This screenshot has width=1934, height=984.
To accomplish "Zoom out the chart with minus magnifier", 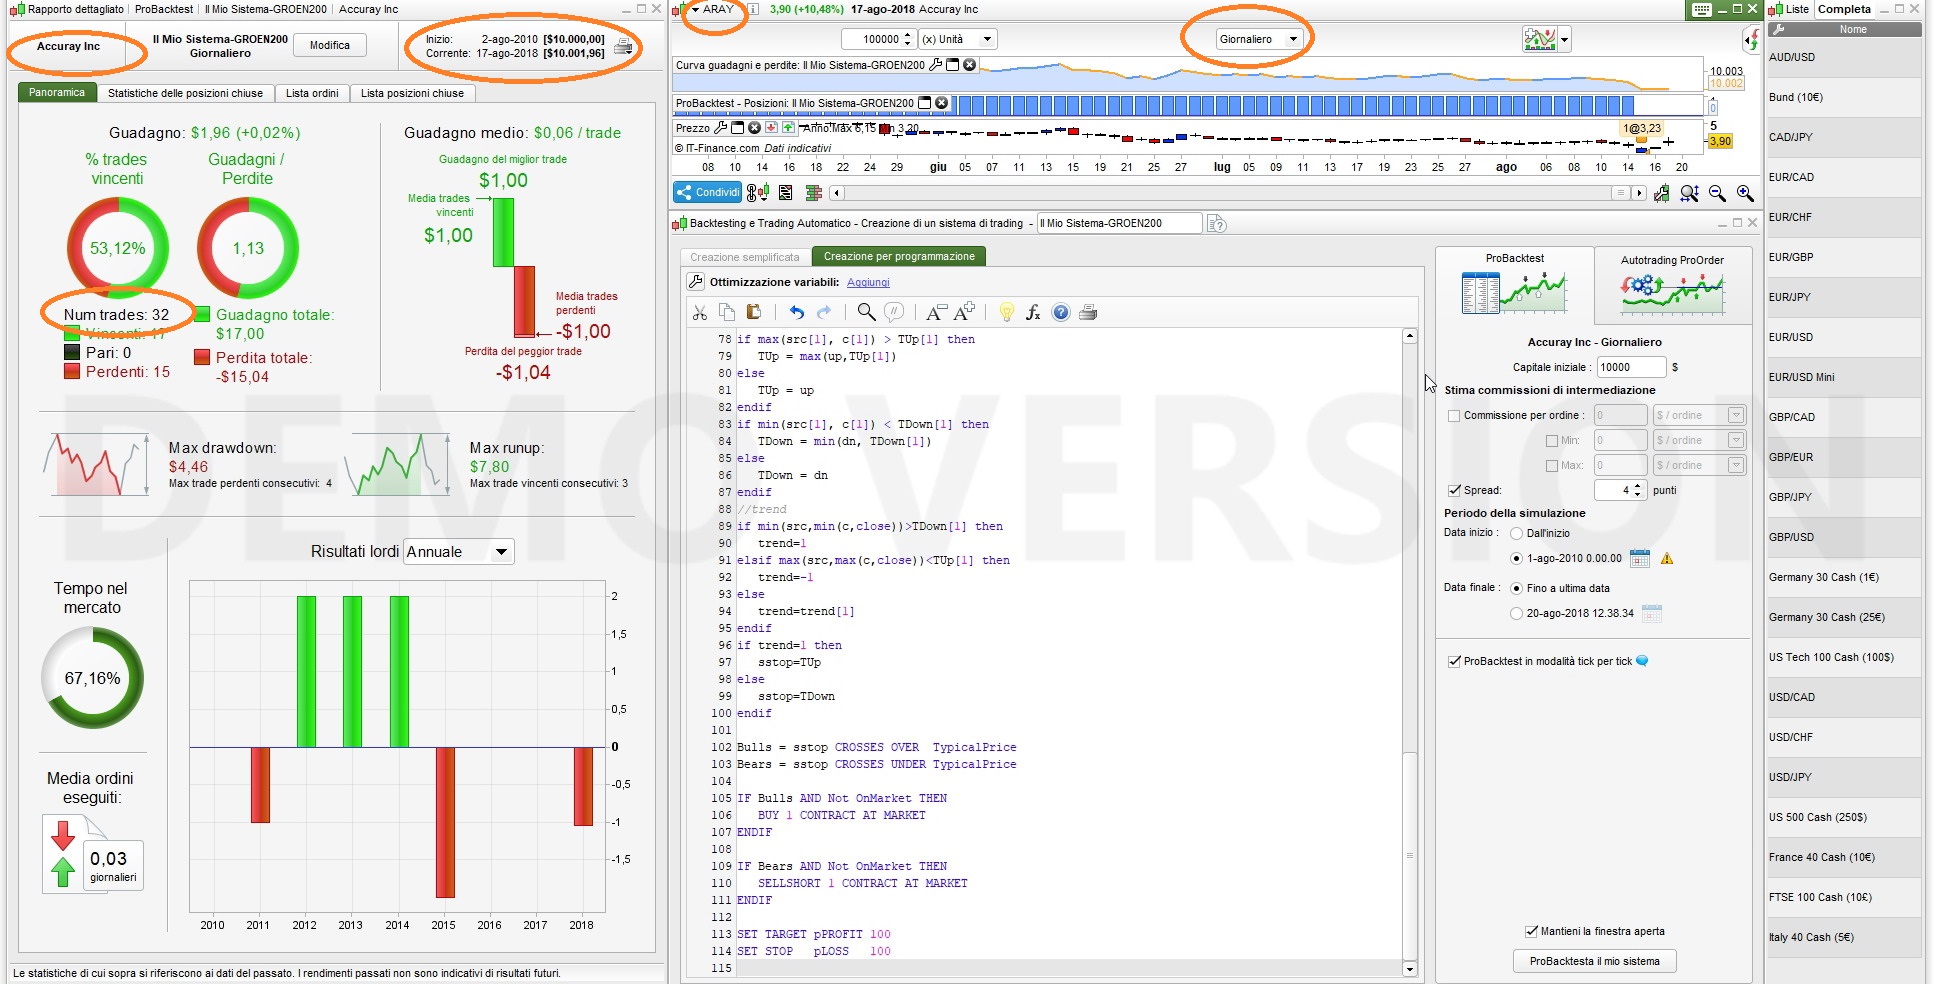I will (x=1717, y=193).
